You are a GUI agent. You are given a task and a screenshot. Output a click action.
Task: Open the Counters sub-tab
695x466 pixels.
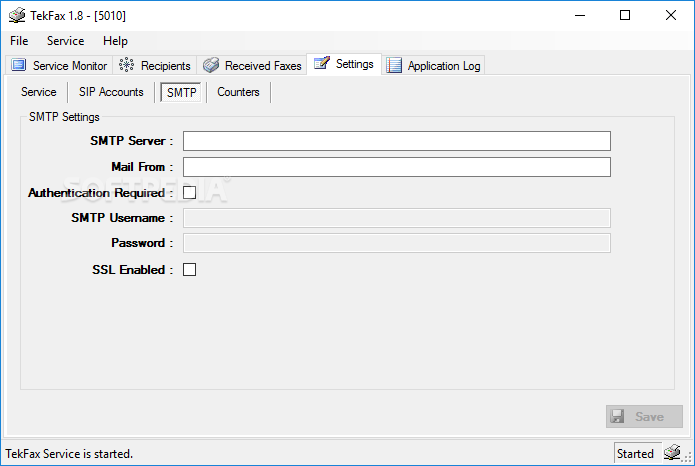[238, 92]
